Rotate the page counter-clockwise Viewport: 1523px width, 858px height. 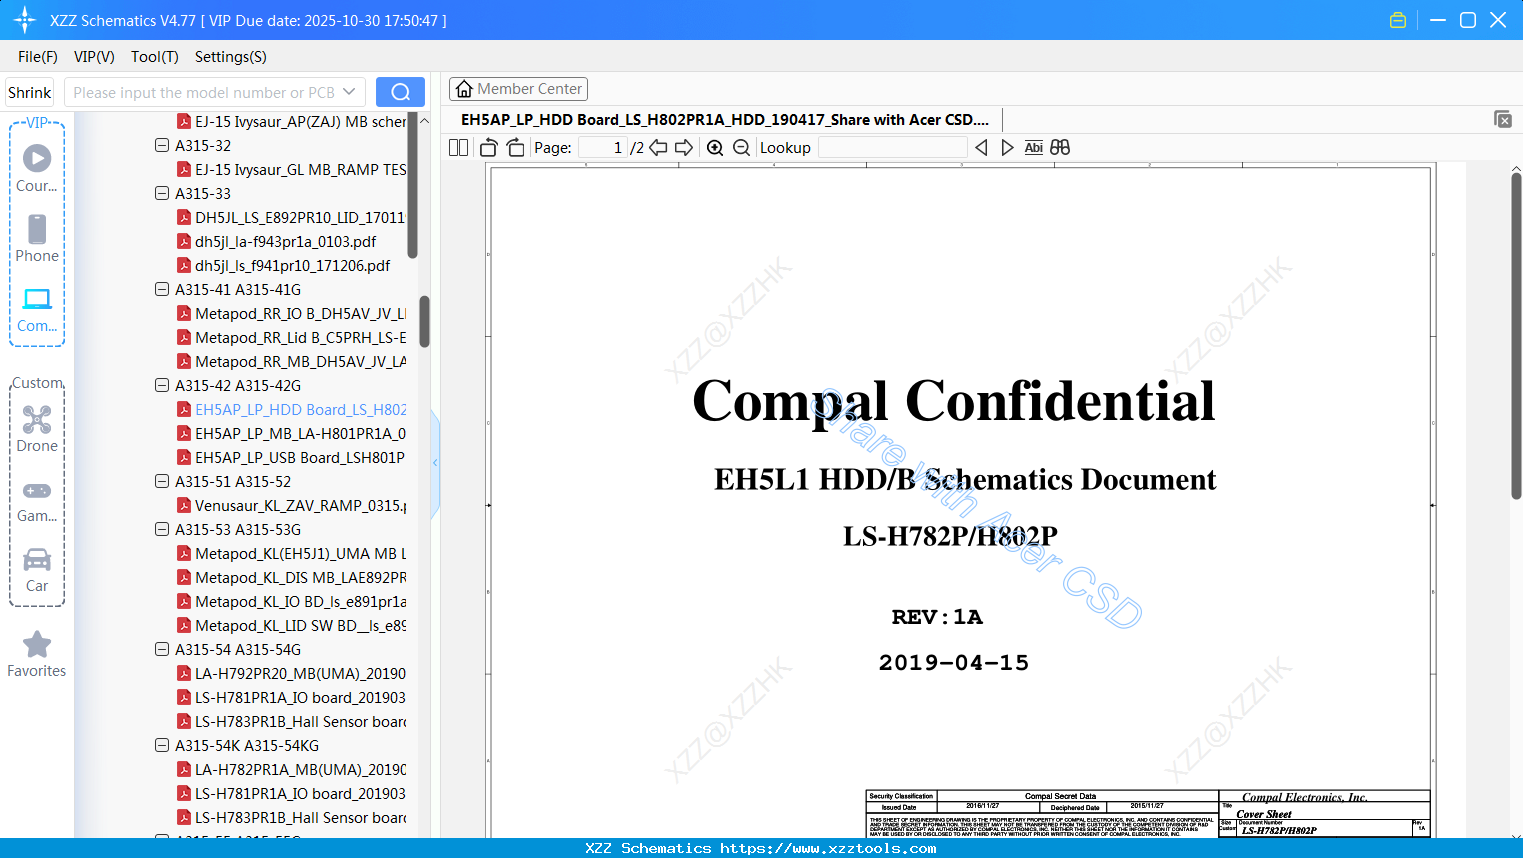[x=489, y=148]
